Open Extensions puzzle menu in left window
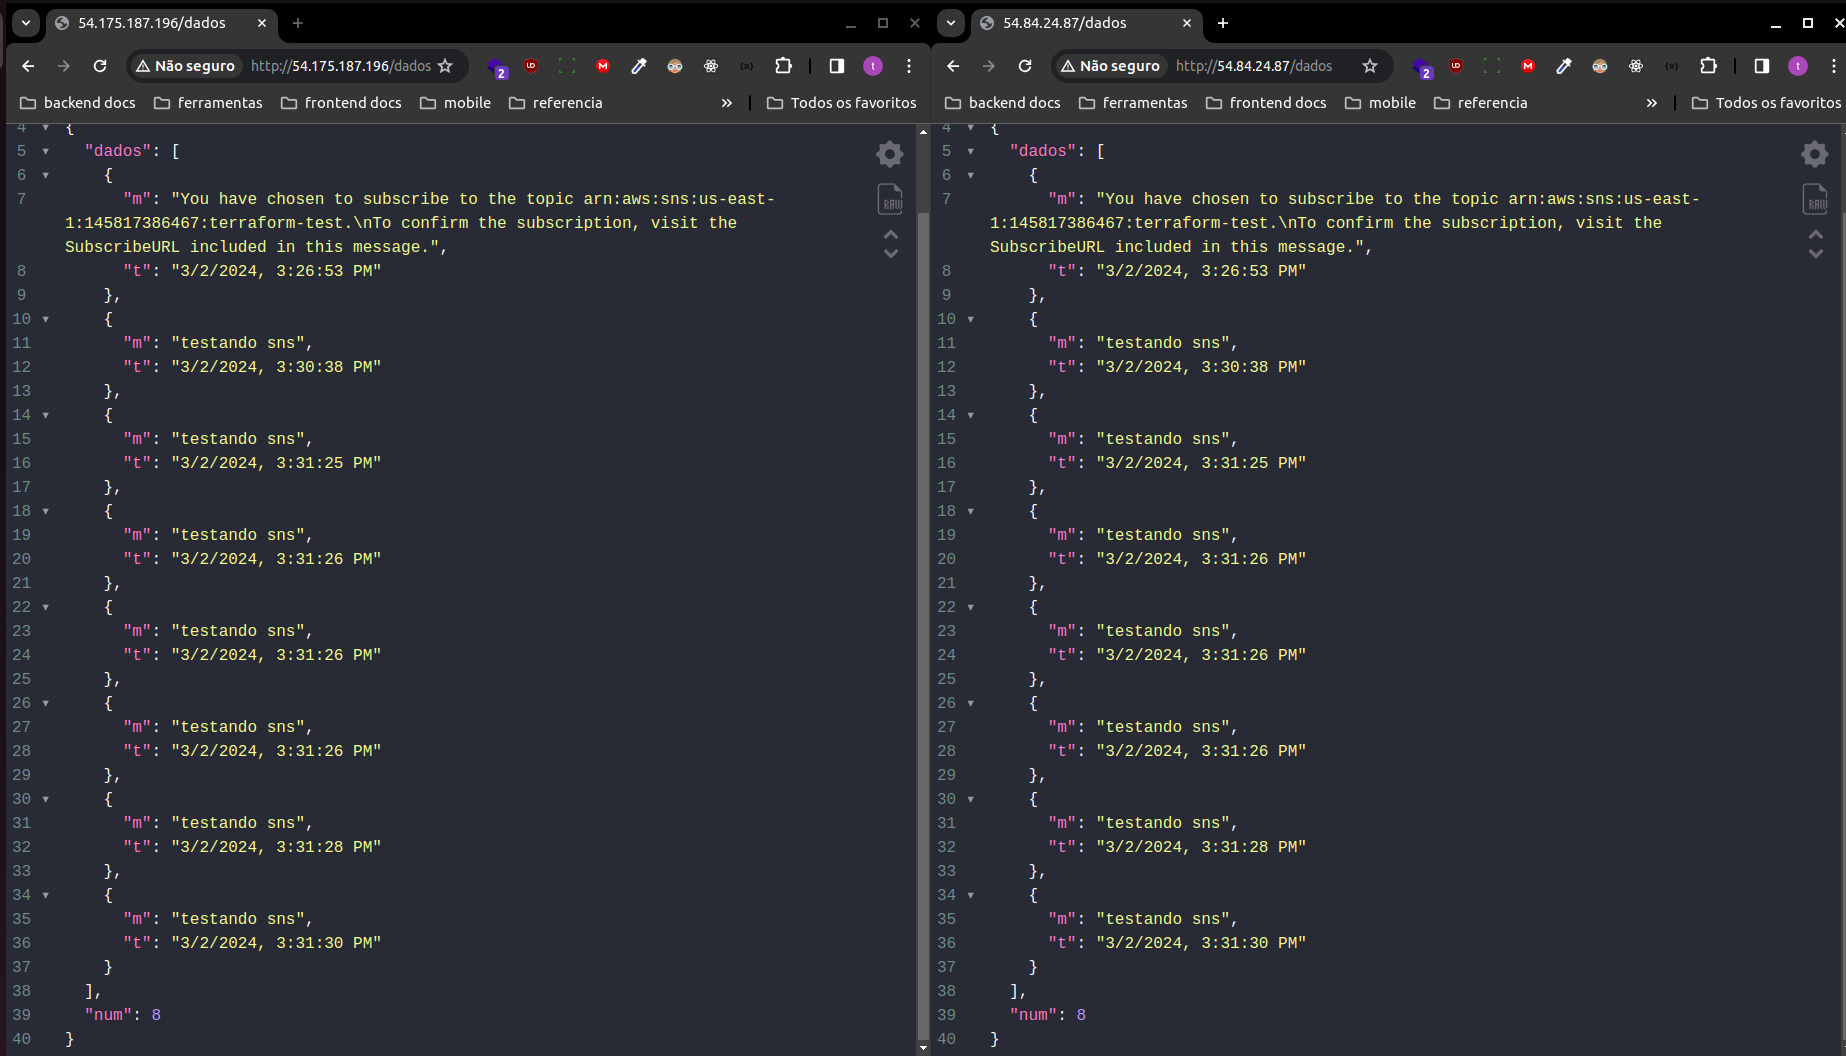This screenshot has height=1056, width=1846. point(784,66)
